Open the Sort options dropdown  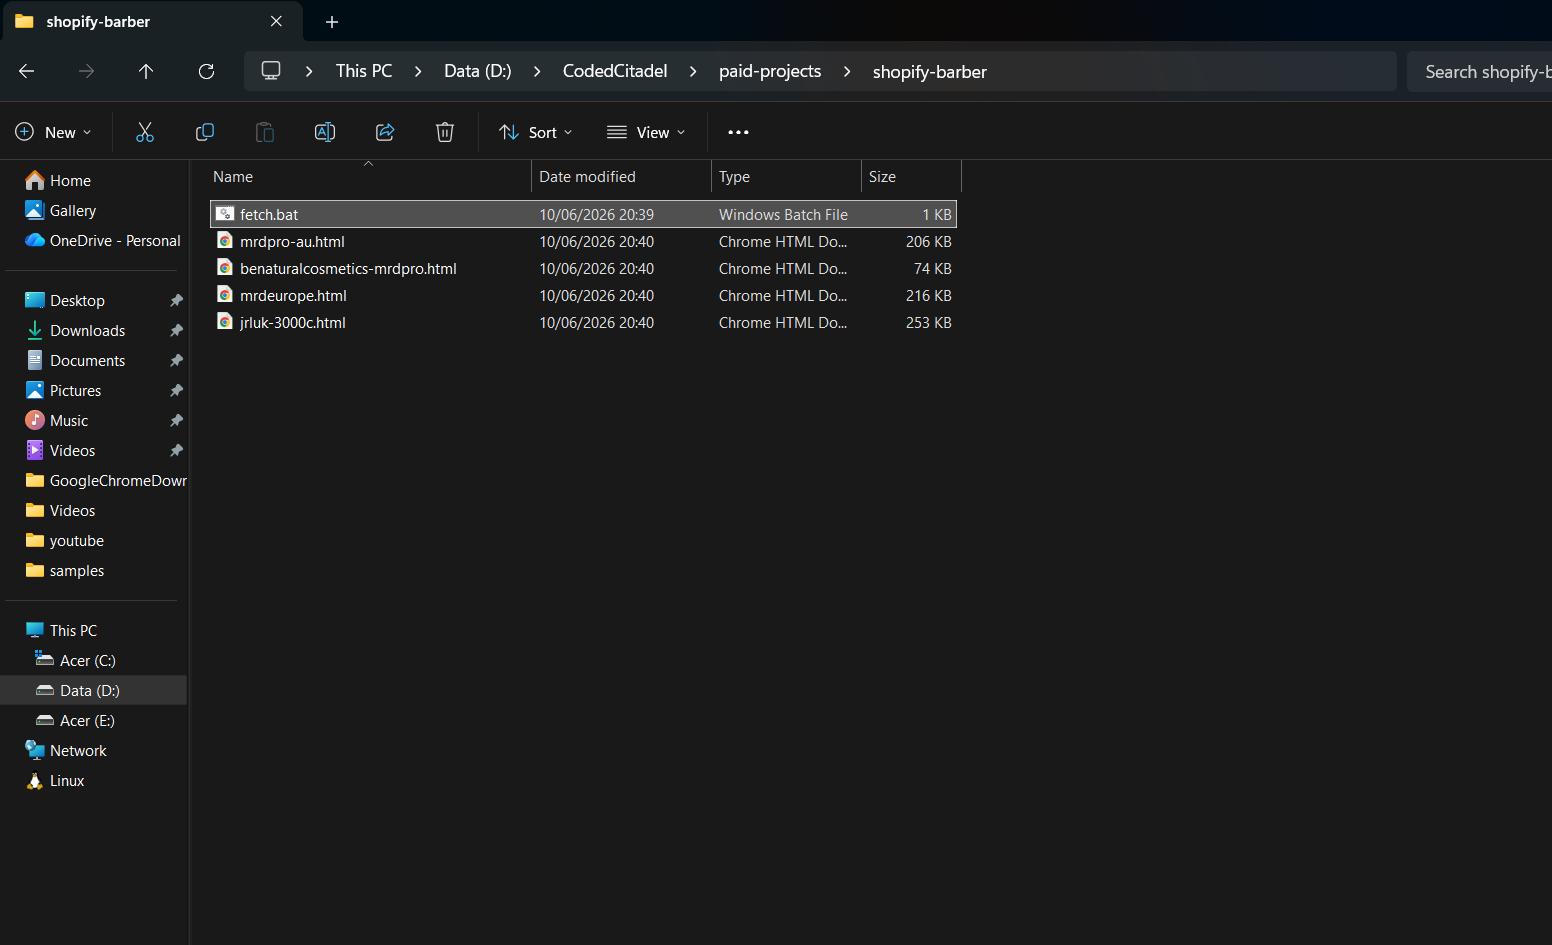(536, 132)
